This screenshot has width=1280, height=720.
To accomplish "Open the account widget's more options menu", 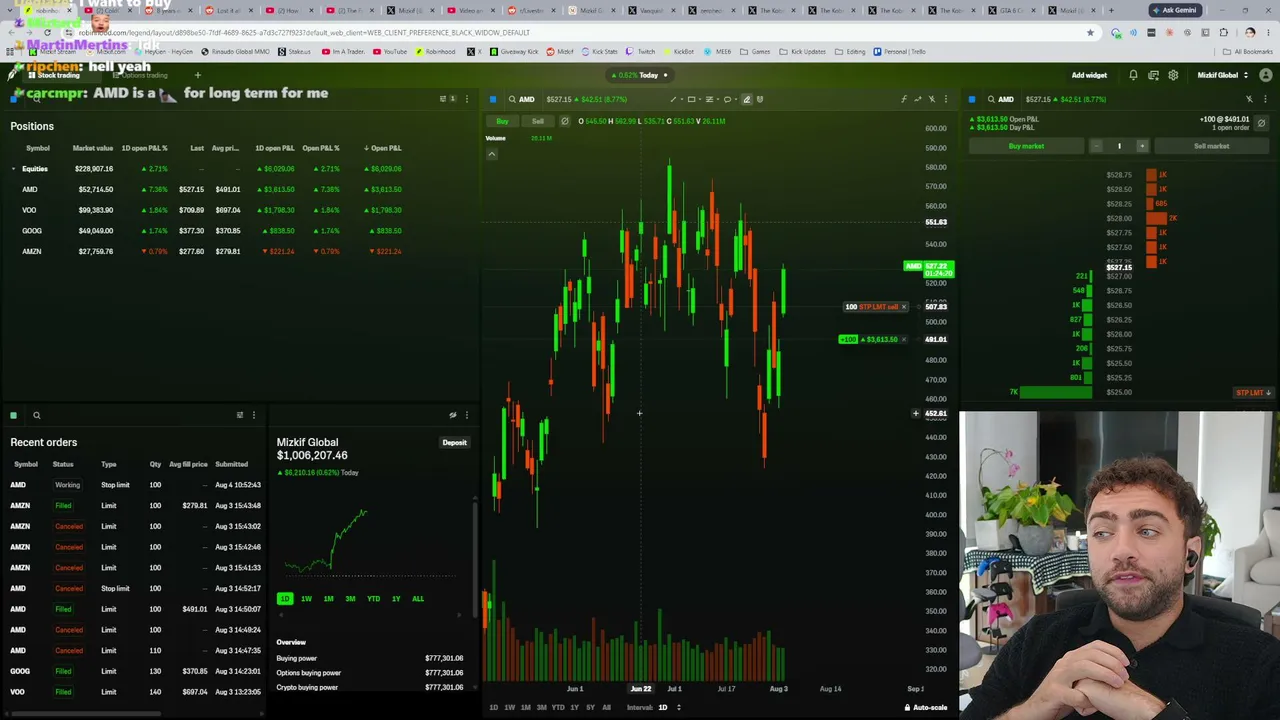I will pyautogui.click(x=466, y=415).
